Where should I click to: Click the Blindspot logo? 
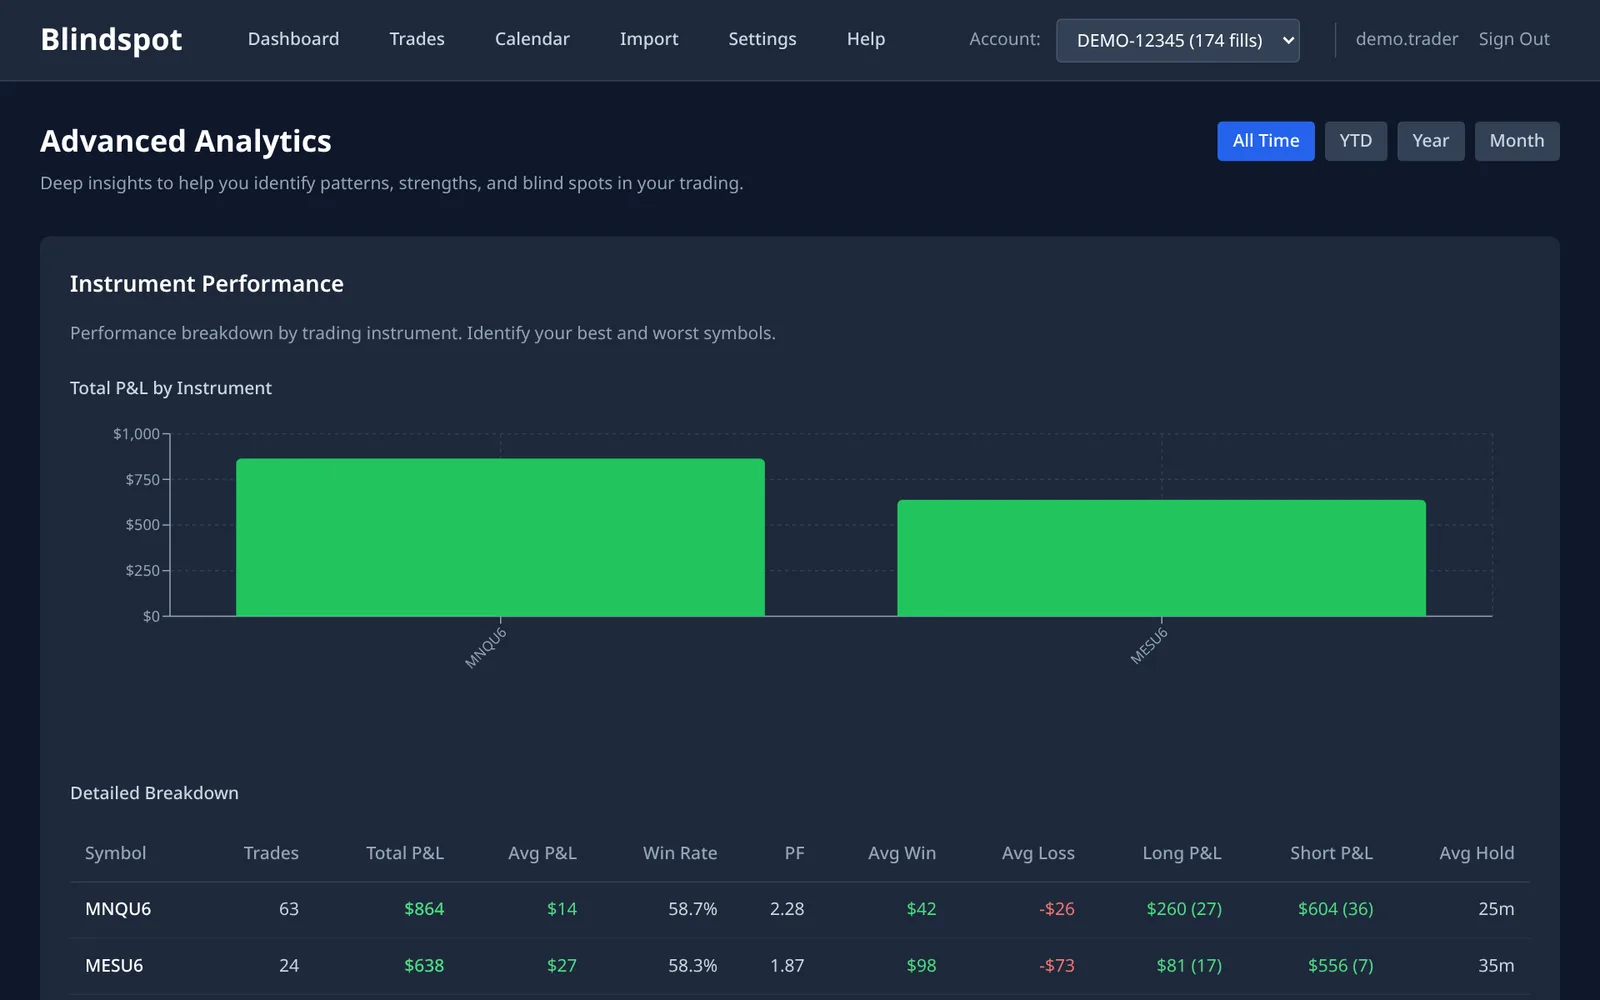111,39
